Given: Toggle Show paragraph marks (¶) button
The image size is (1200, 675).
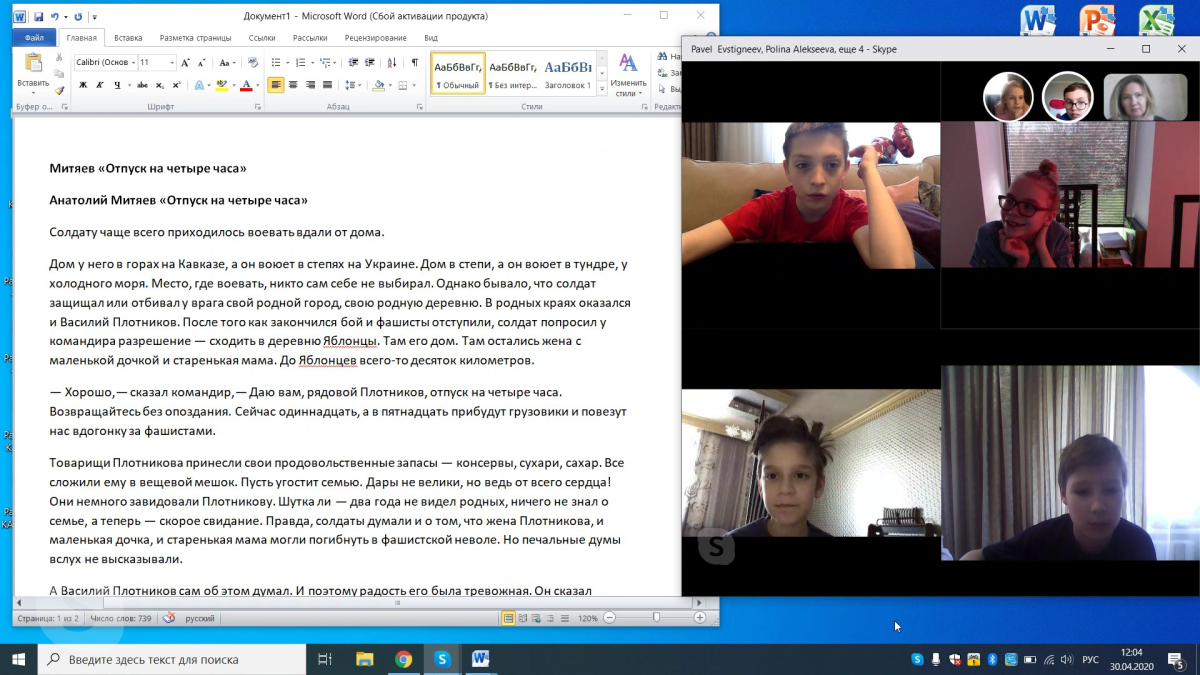Looking at the screenshot, I should pos(414,63).
